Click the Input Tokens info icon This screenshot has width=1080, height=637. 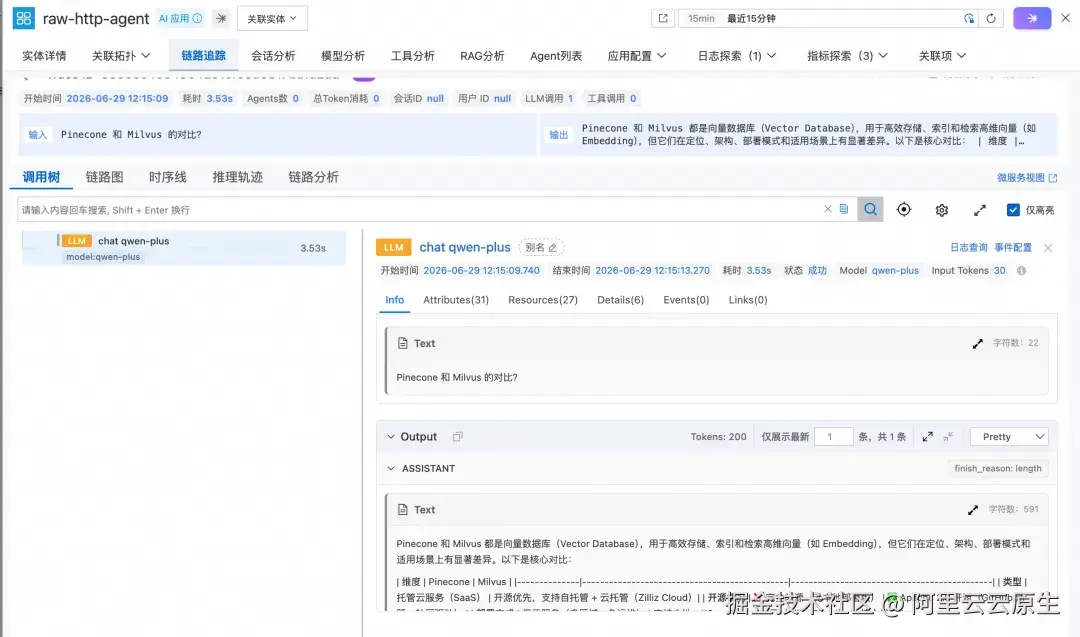click(x=1021, y=271)
